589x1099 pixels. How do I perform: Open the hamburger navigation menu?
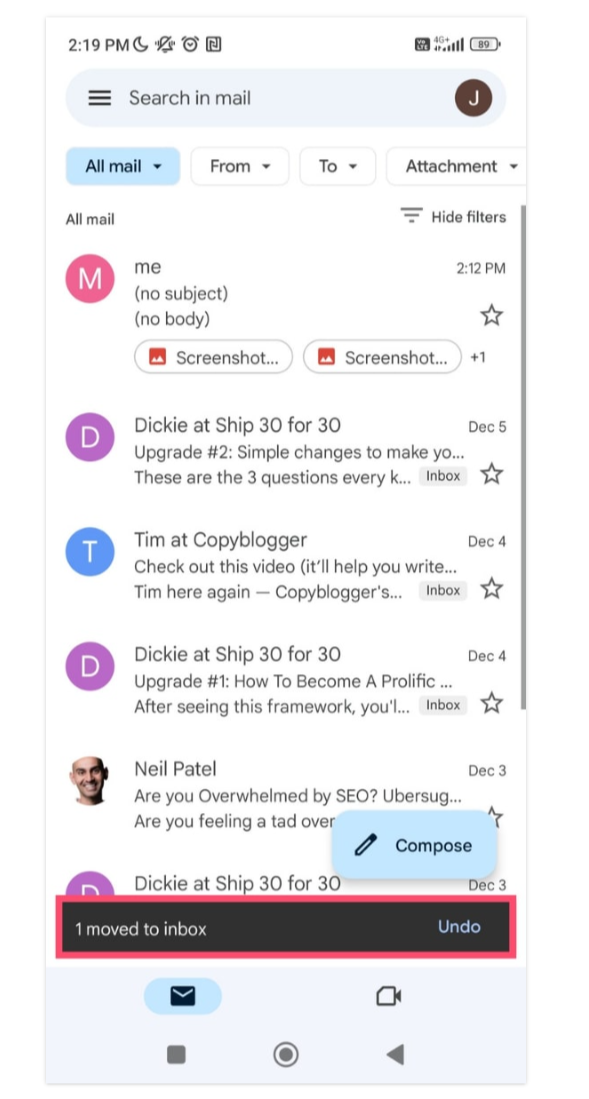pos(100,98)
